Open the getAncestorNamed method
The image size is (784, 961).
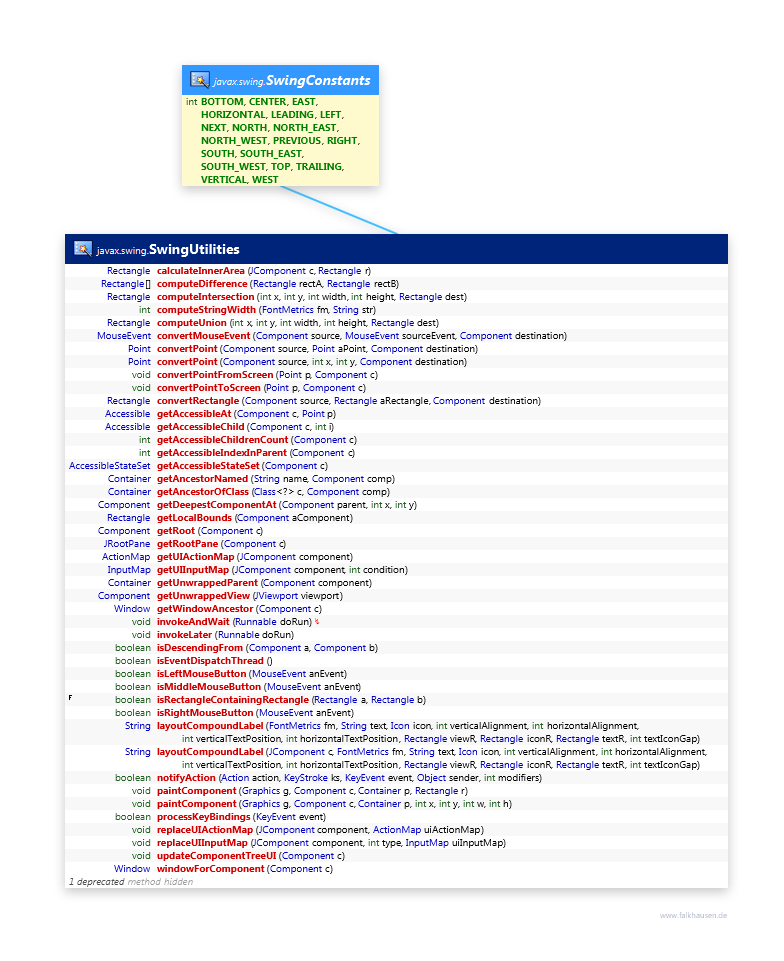coord(202,479)
